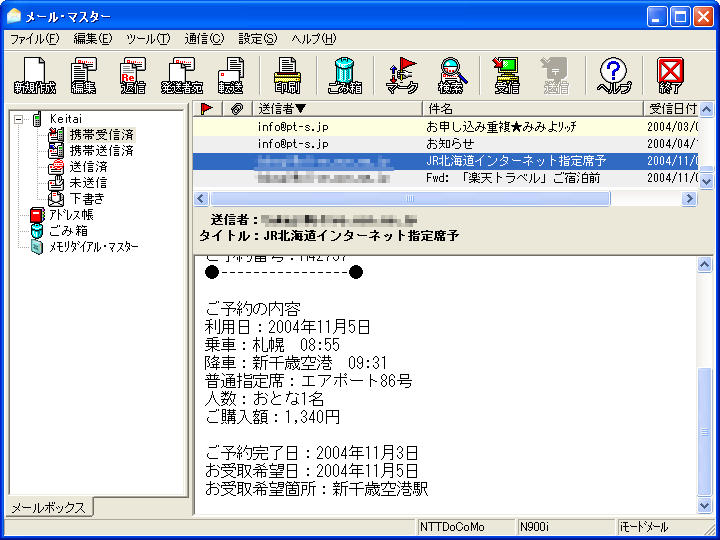Open the 送信済 sent folder

point(88,167)
